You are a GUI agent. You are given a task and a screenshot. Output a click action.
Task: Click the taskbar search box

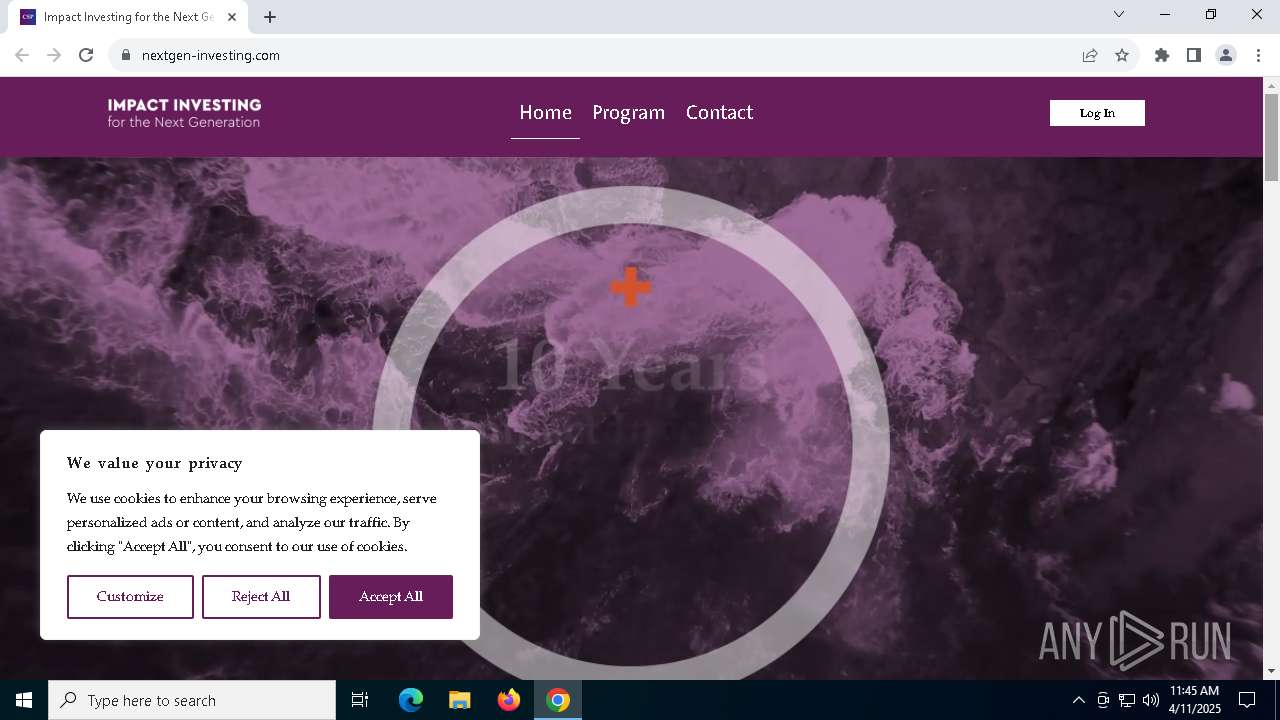pyautogui.click(x=192, y=700)
